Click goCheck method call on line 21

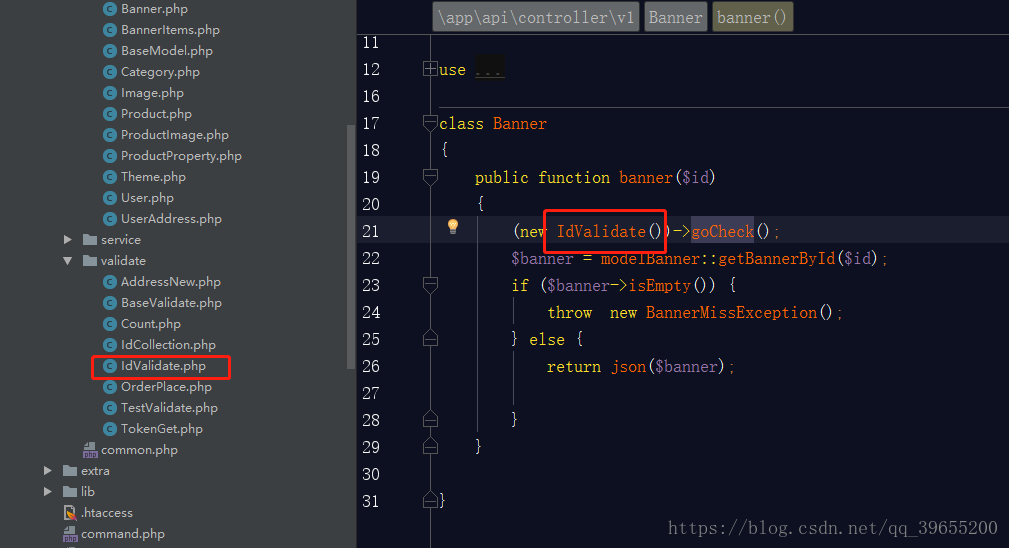click(723, 232)
